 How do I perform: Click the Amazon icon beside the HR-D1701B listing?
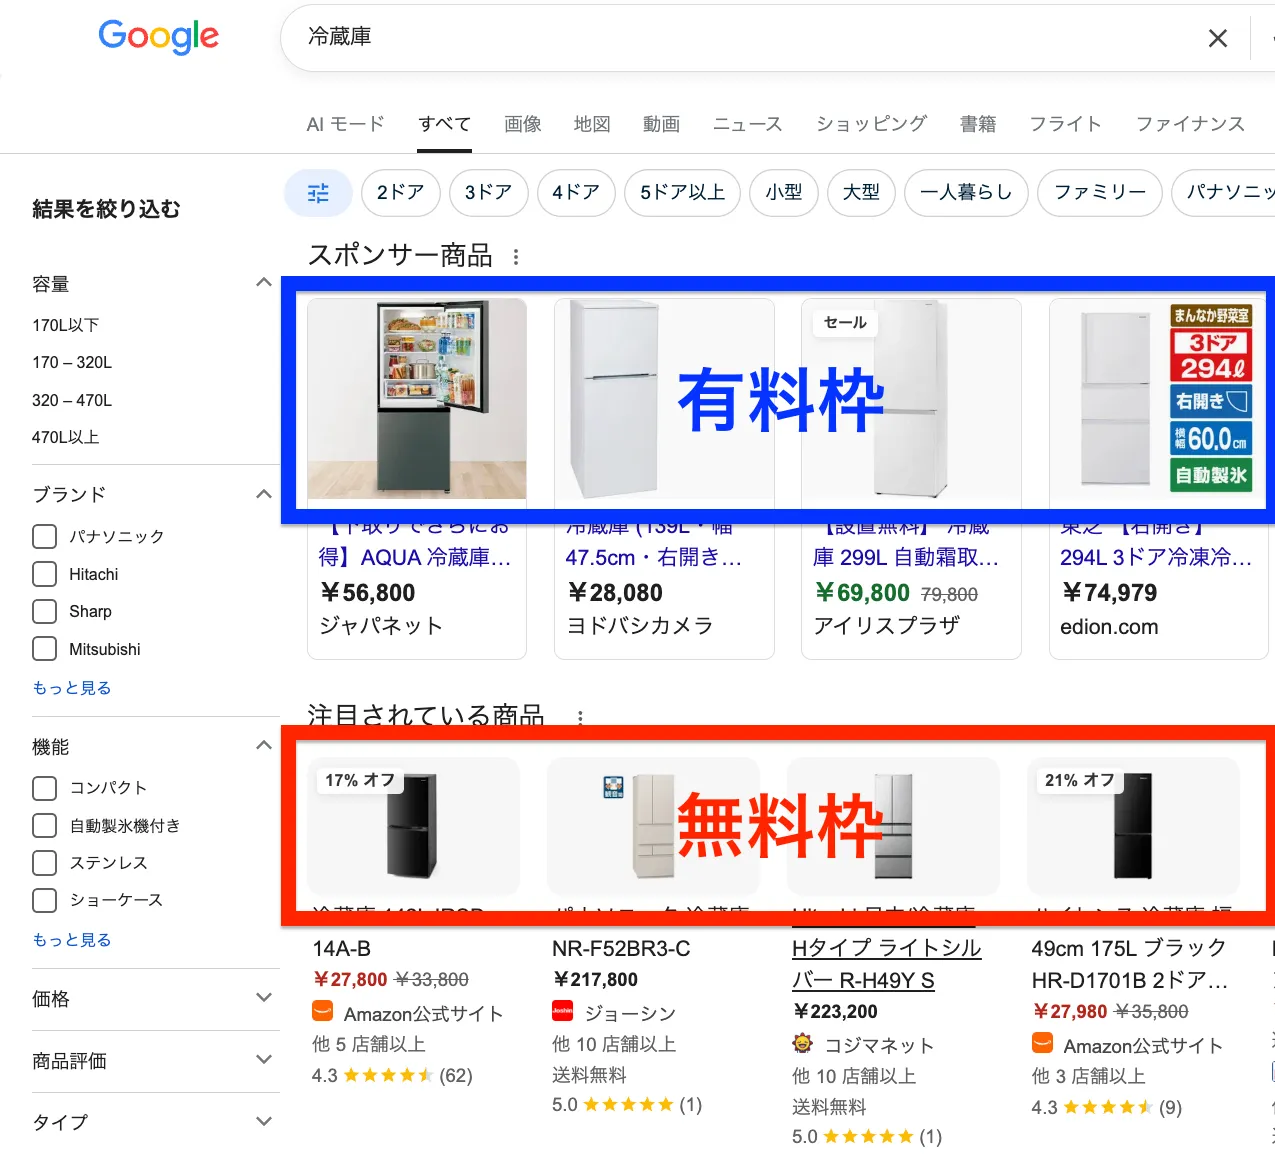tap(1042, 1044)
